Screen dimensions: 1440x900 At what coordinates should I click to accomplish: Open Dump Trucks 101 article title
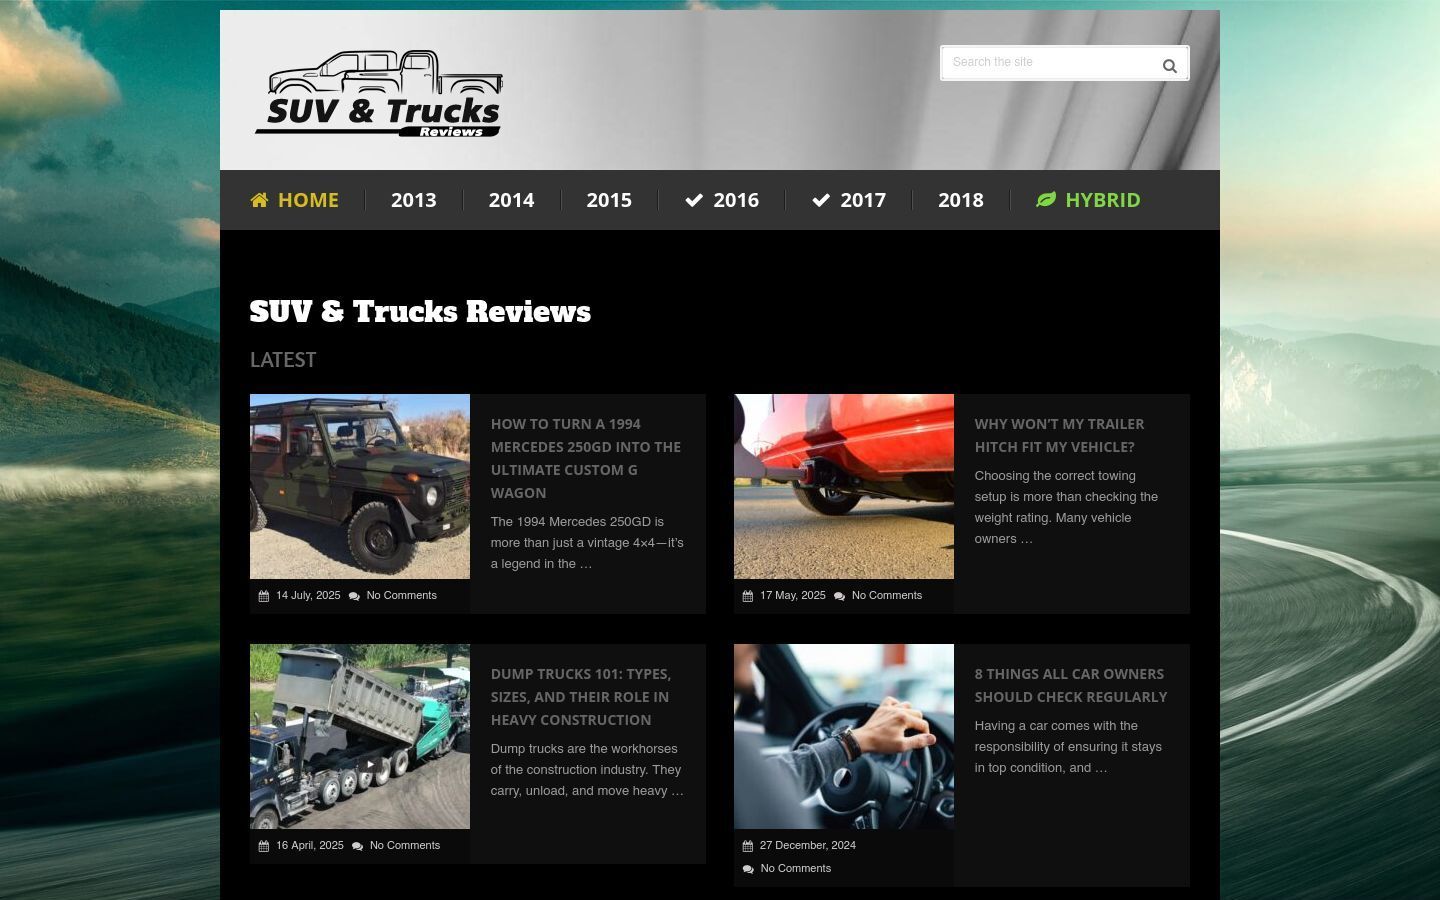581,697
